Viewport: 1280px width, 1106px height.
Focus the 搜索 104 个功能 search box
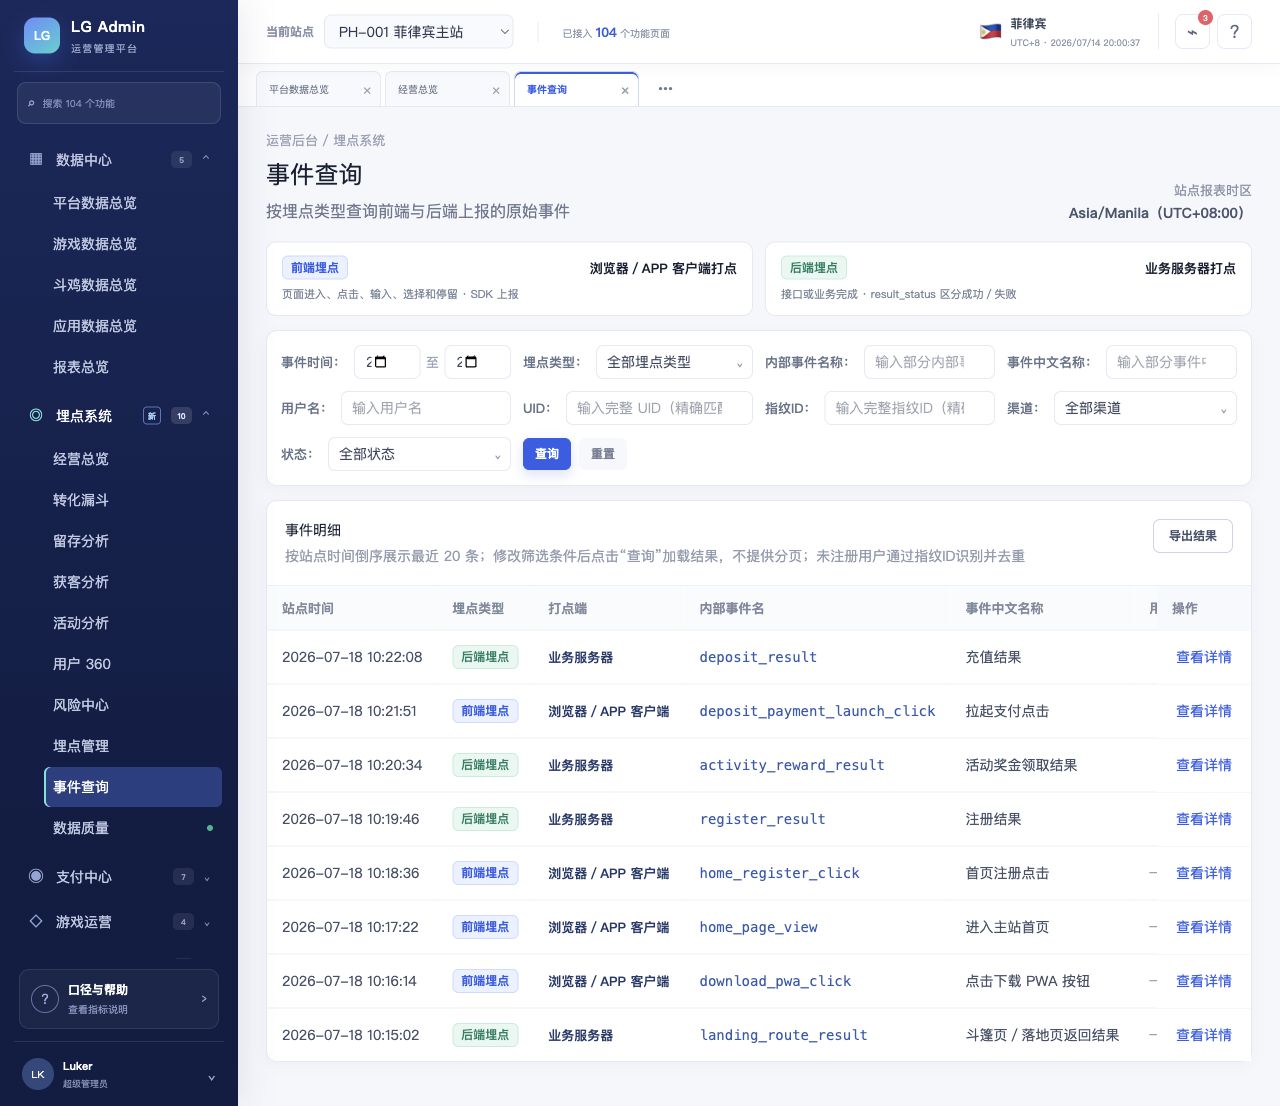click(119, 103)
